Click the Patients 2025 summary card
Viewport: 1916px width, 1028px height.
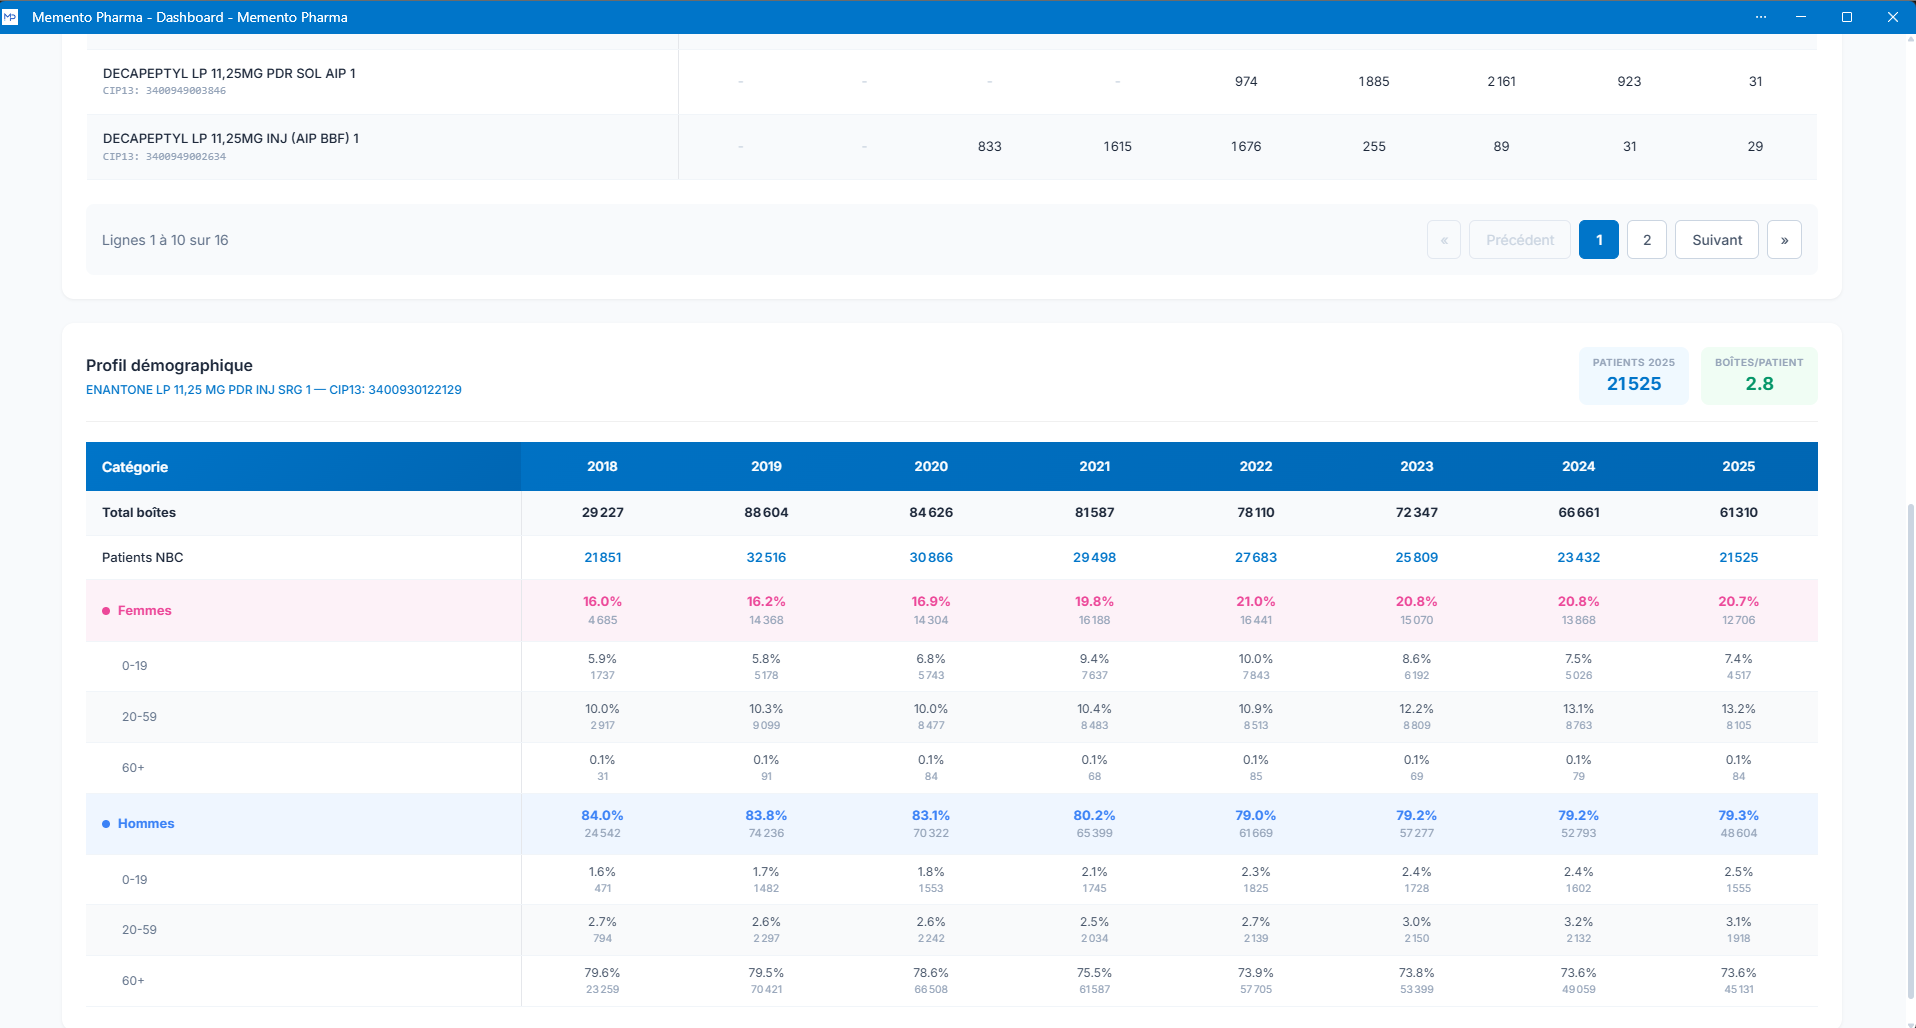tap(1634, 375)
